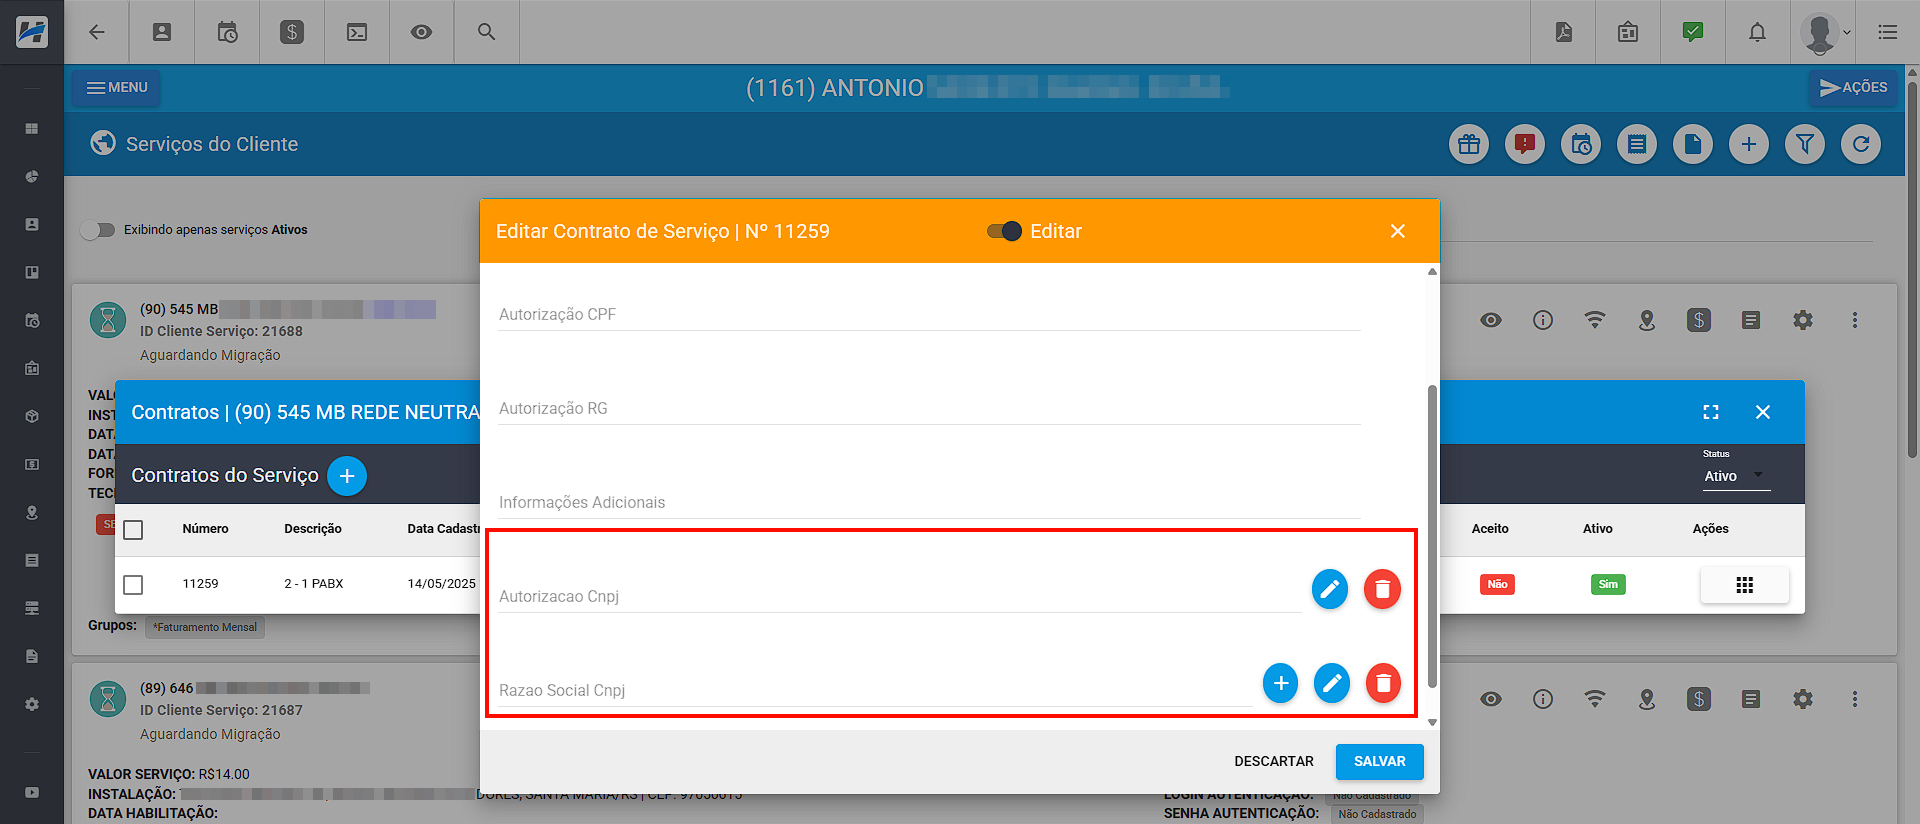Open three-dot menu on service 21688

(1855, 320)
